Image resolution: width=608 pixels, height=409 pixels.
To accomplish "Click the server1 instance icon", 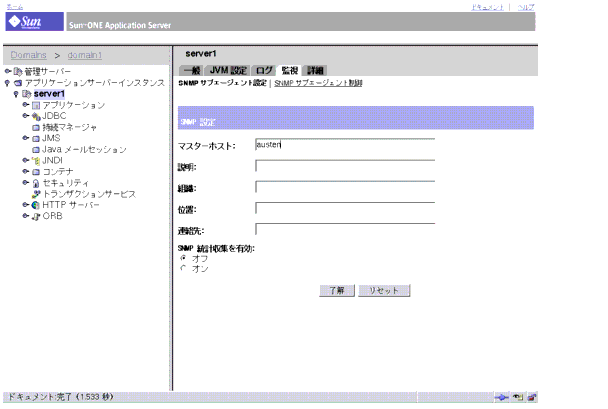I will [x=26, y=94].
